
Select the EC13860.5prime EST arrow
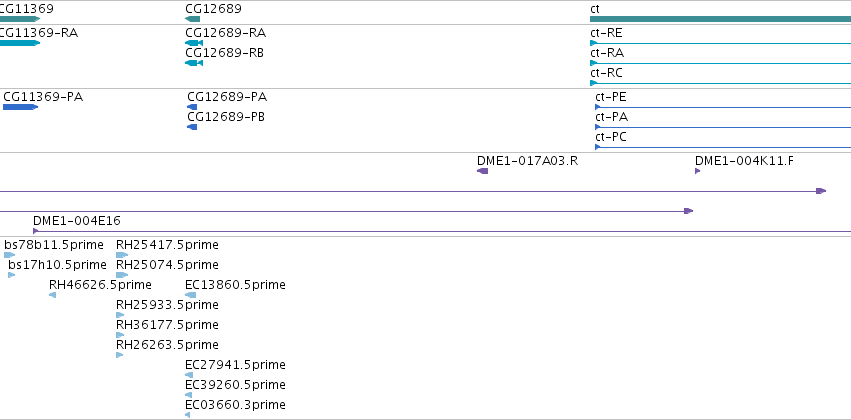click(x=190, y=295)
